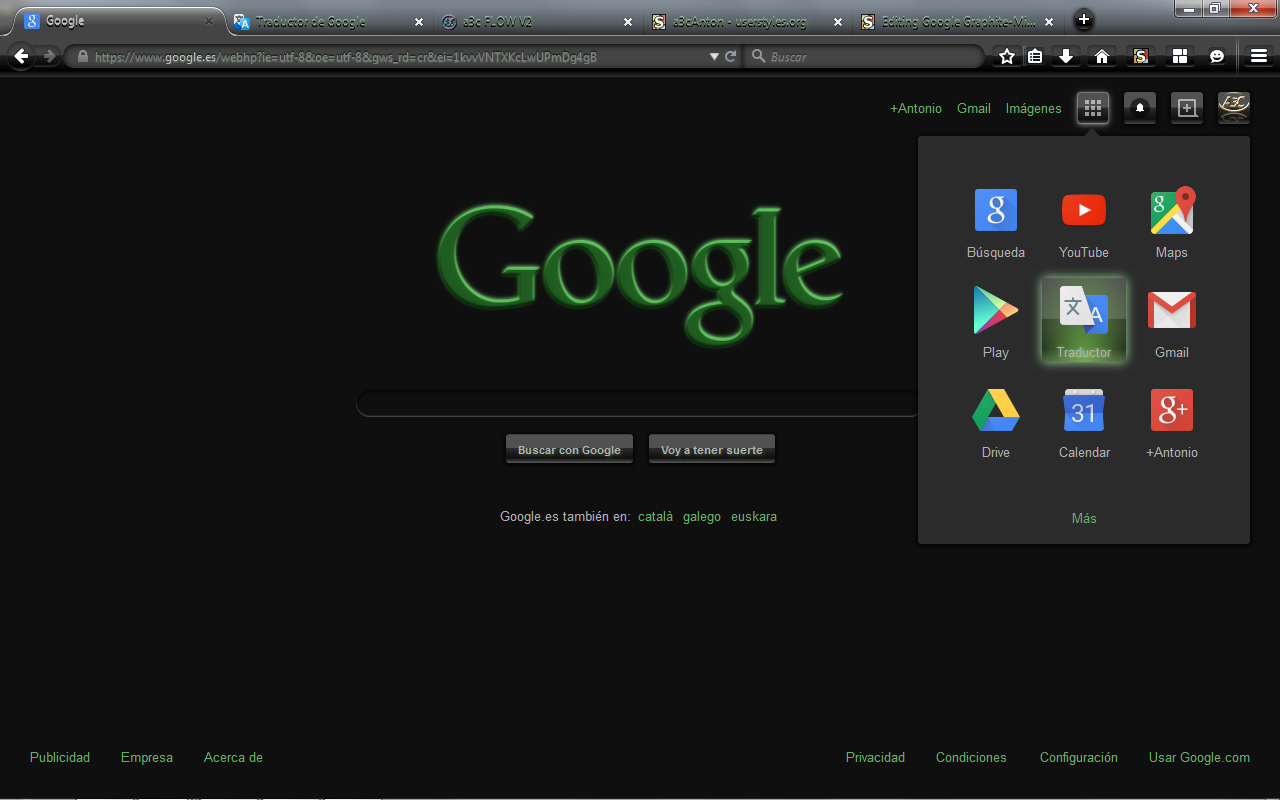The width and height of the screenshot is (1280, 800).
Task: Open the tiles grid toolbar icon
Action: (1180, 57)
